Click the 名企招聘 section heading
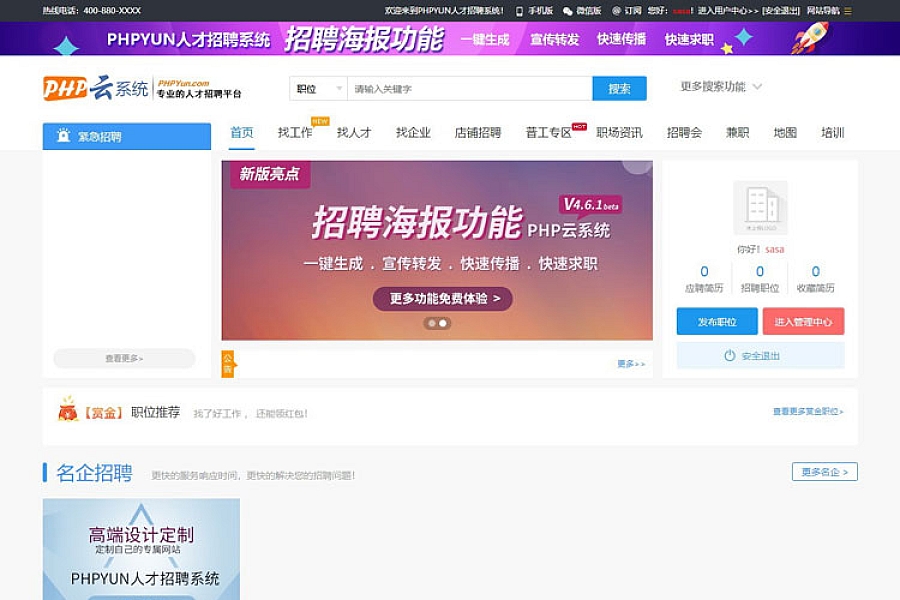900x600 pixels. pyautogui.click(x=94, y=473)
